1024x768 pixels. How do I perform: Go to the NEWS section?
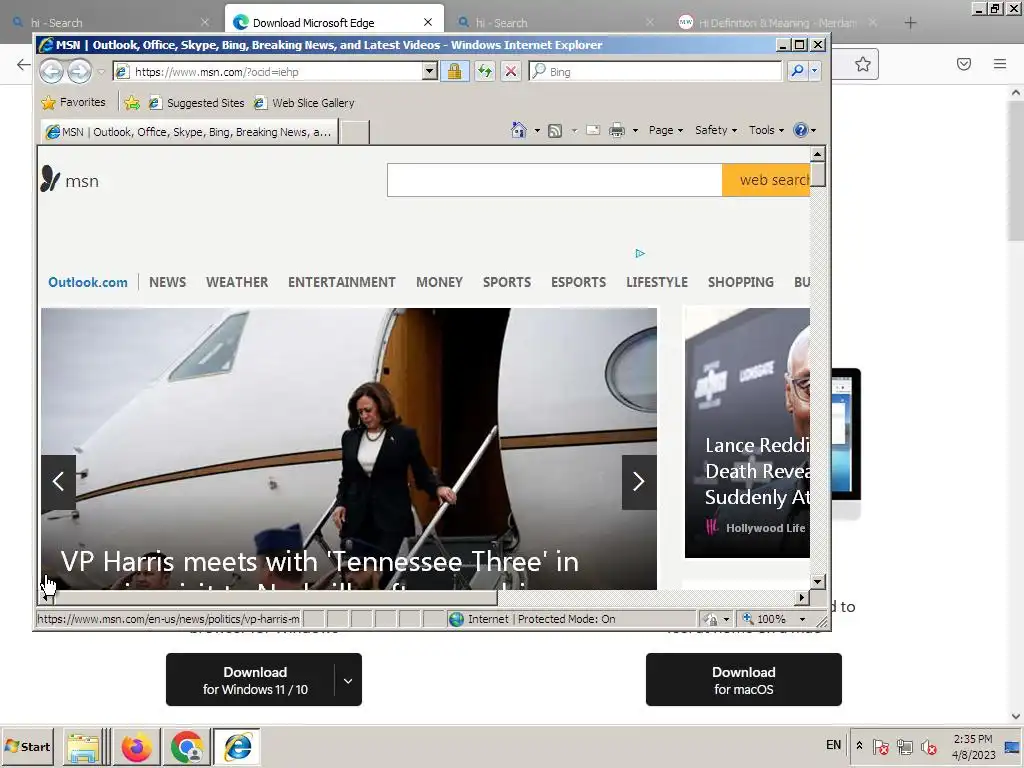click(167, 282)
